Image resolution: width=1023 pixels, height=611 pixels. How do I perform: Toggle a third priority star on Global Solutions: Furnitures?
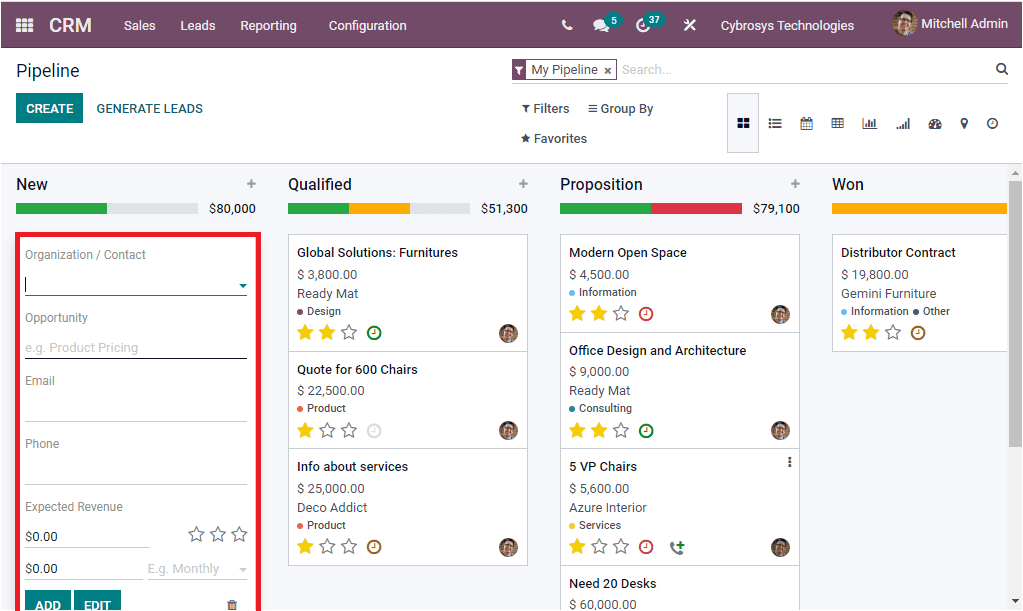349,331
